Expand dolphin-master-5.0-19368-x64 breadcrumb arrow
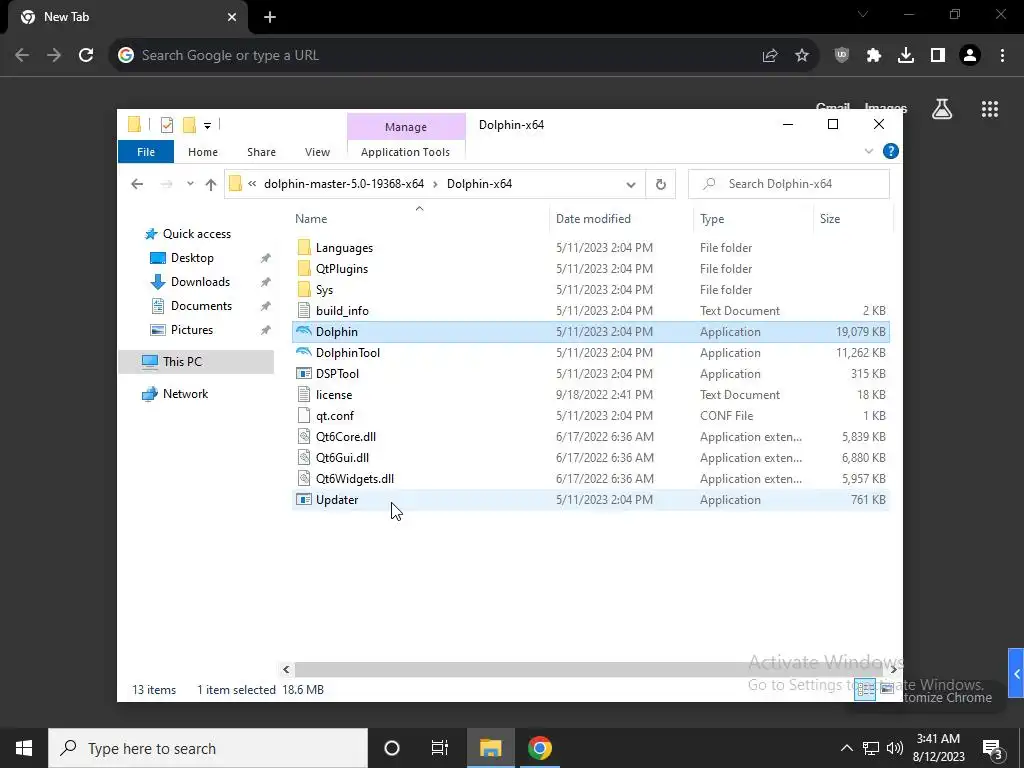 click(x=436, y=184)
